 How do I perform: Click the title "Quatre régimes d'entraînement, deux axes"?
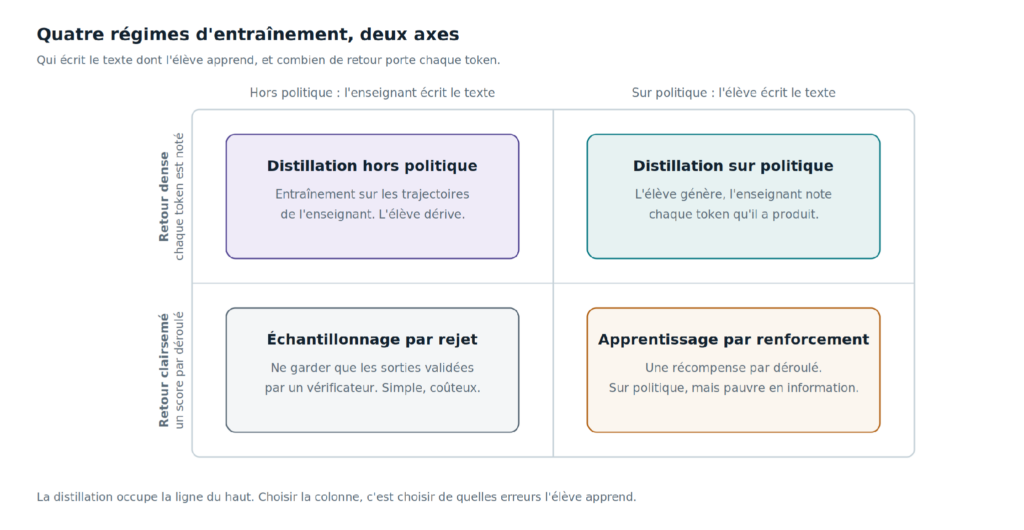(248, 35)
